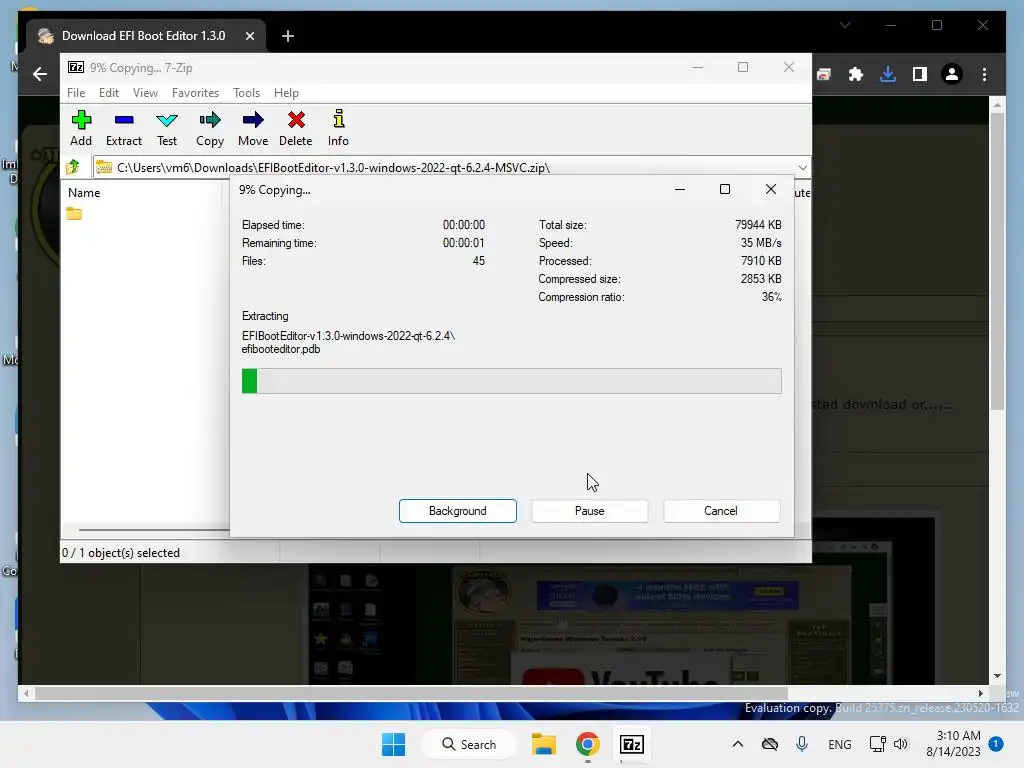The height and width of the screenshot is (768, 1024).
Task: Click the Name column header
Action: pyautogui.click(x=84, y=193)
